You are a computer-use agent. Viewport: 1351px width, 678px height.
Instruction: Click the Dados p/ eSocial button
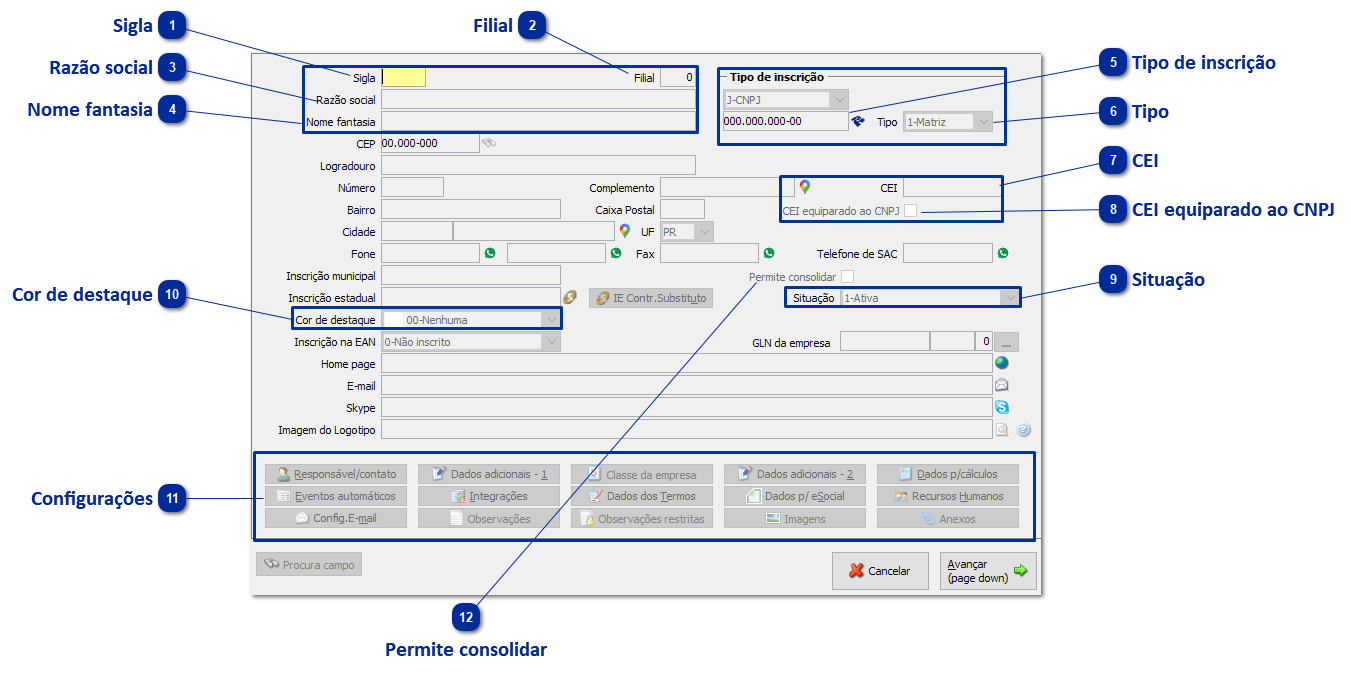click(x=795, y=496)
